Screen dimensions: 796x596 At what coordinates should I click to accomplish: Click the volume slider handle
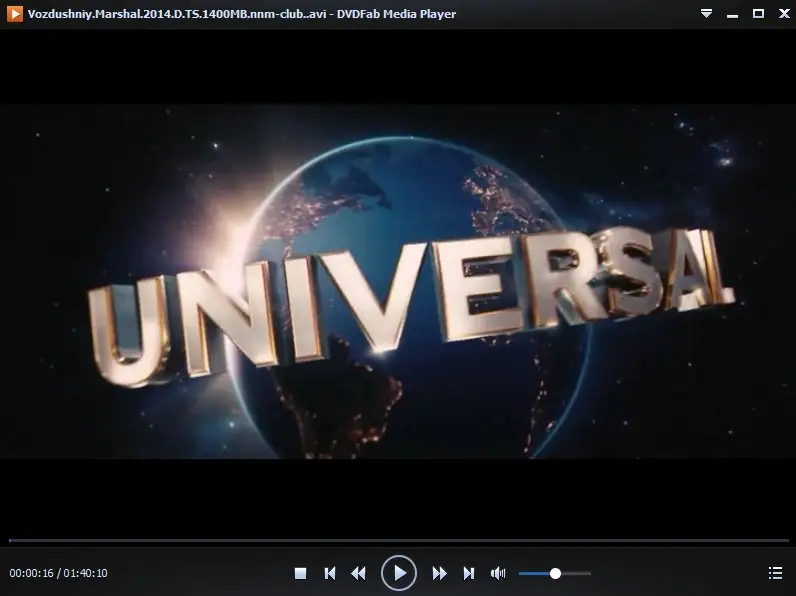click(x=555, y=574)
